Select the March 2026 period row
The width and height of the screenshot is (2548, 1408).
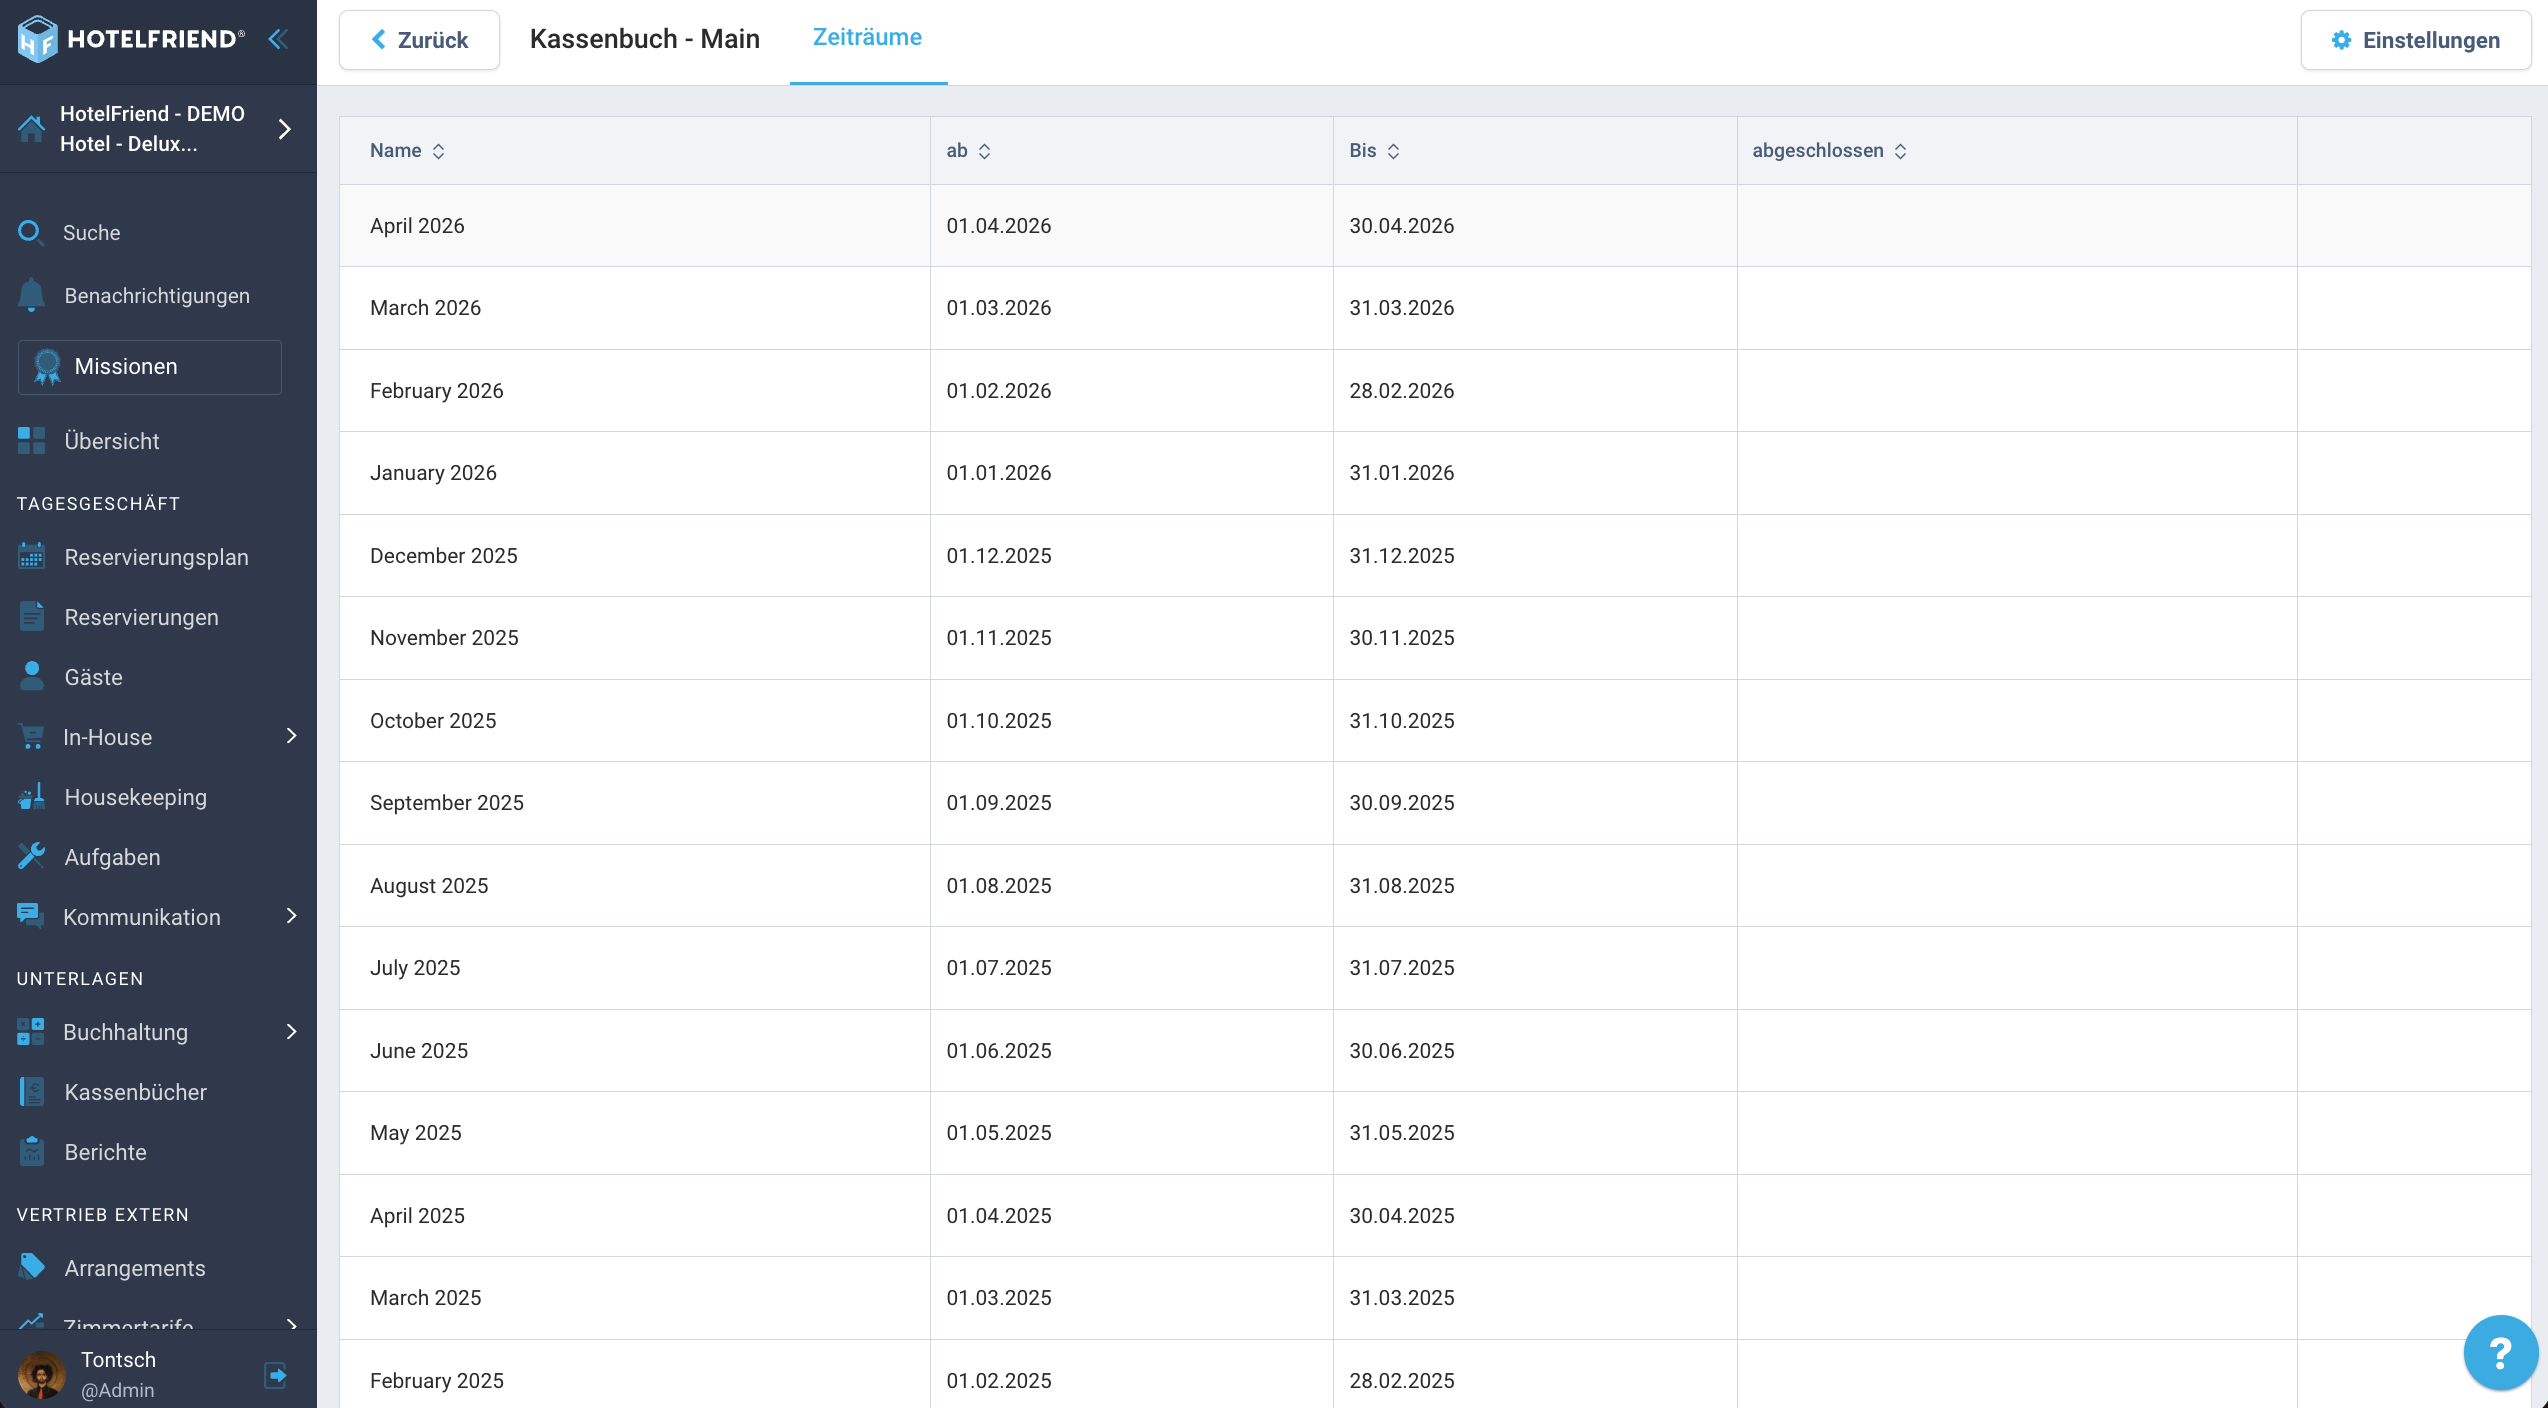1435,308
